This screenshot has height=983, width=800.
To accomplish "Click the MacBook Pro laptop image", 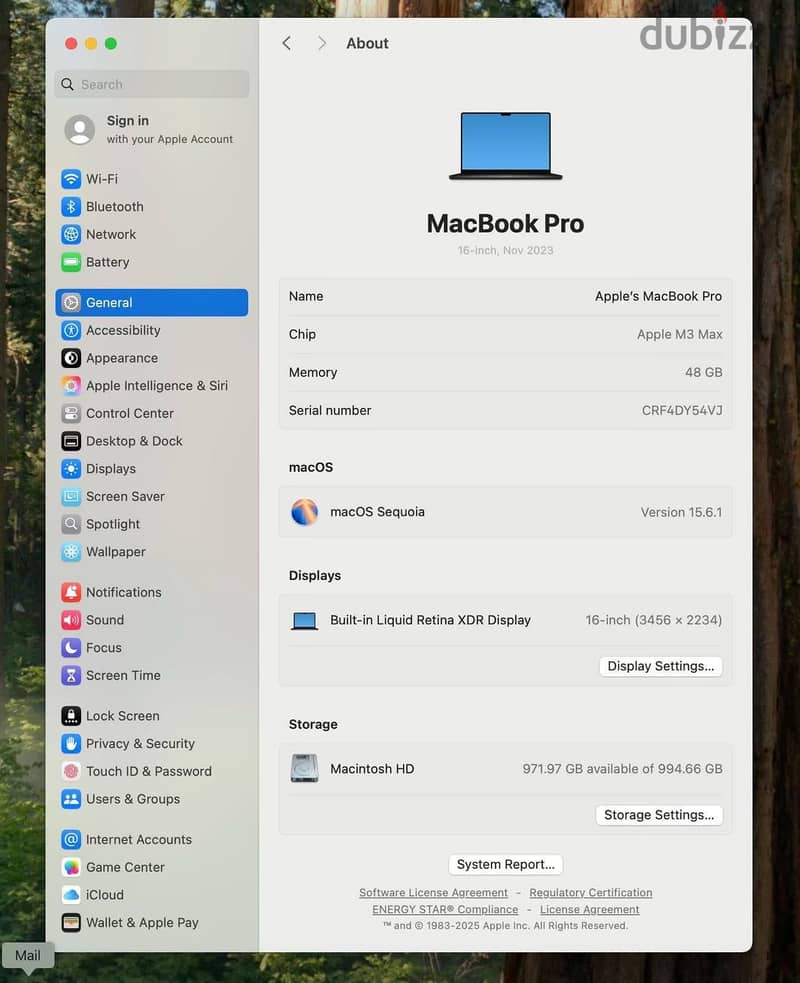I will click(x=505, y=145).
